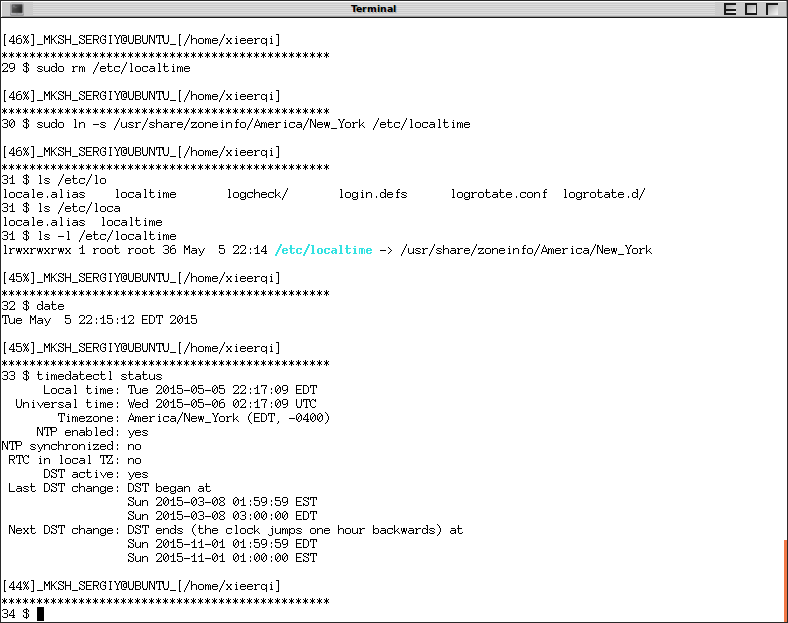
Task: Click the 'Local time:' row
Action: click(x=180, y=390)
